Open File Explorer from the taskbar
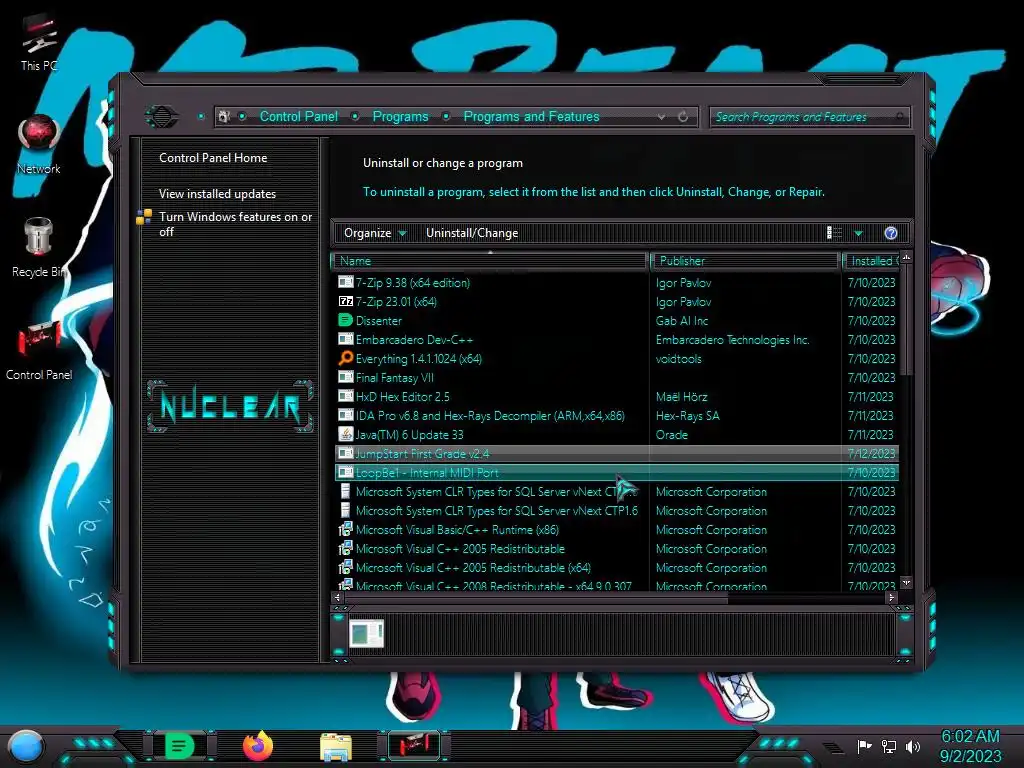 tap(336, 746)
